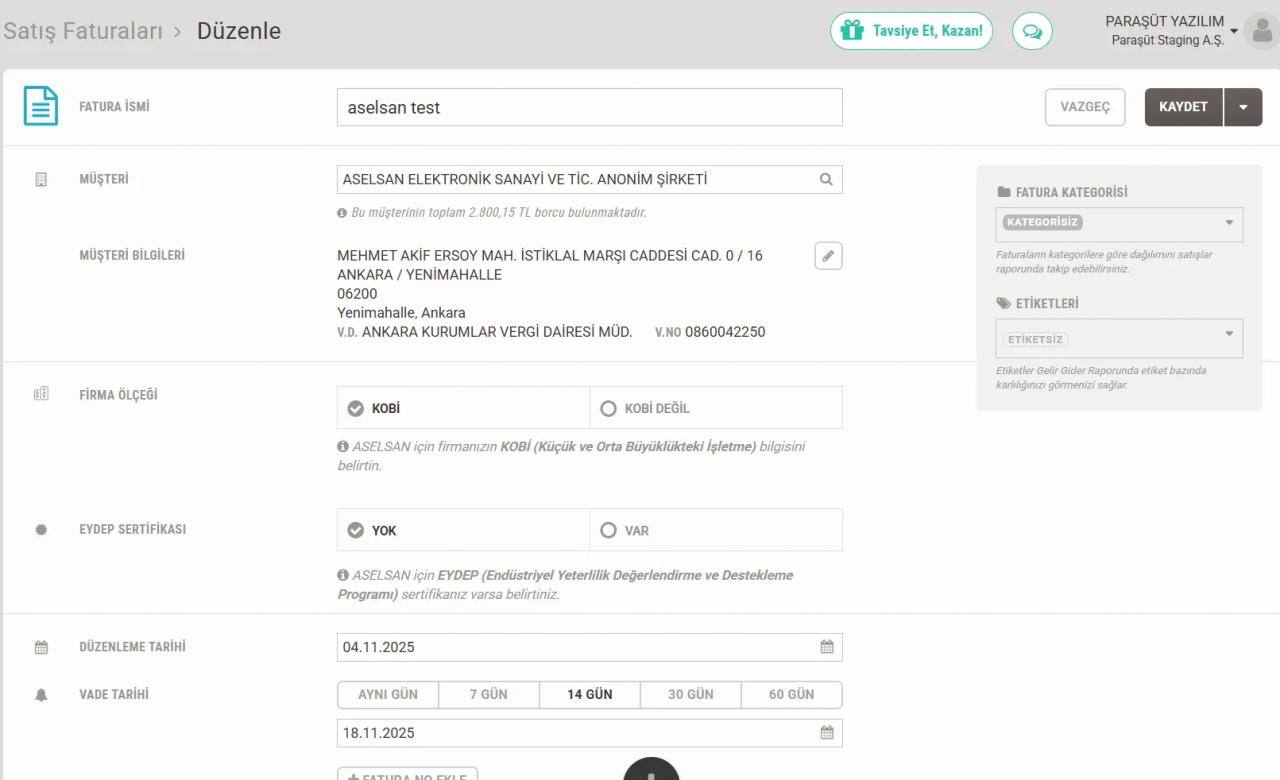Click the invoice document icon beside Fatura İsmi
Viewport: 1280px width, 780px height.
click(41, 106)
